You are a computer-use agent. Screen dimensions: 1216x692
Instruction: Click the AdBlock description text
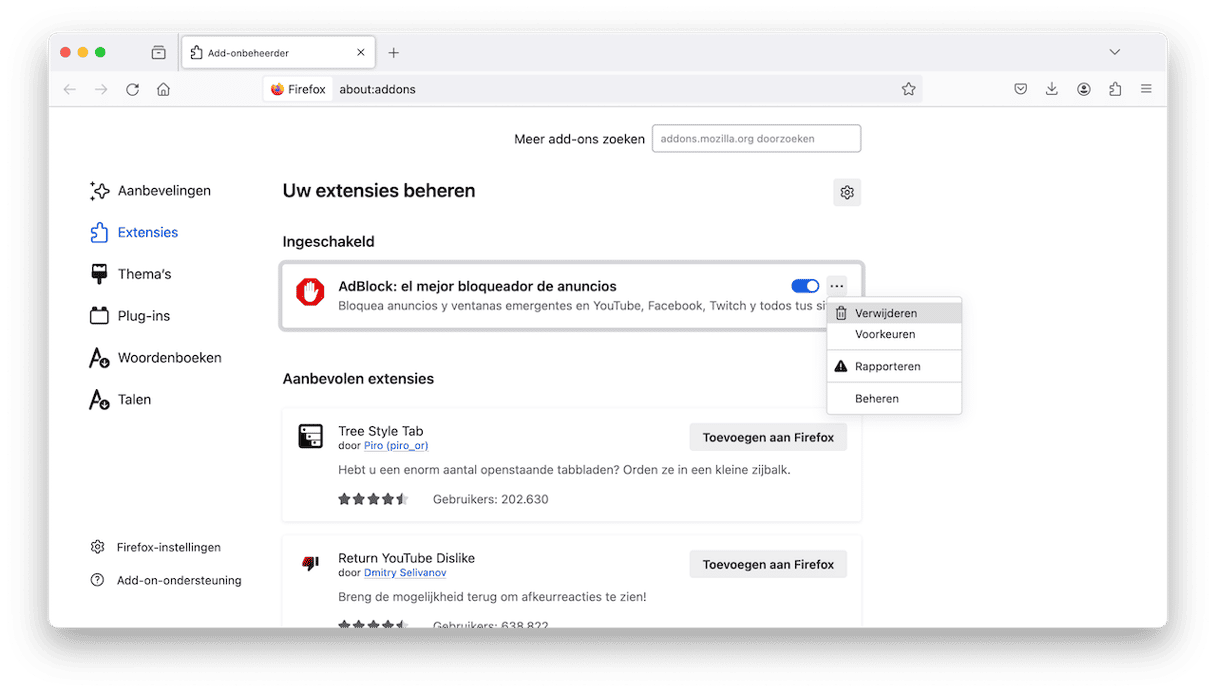coord(581,306)
